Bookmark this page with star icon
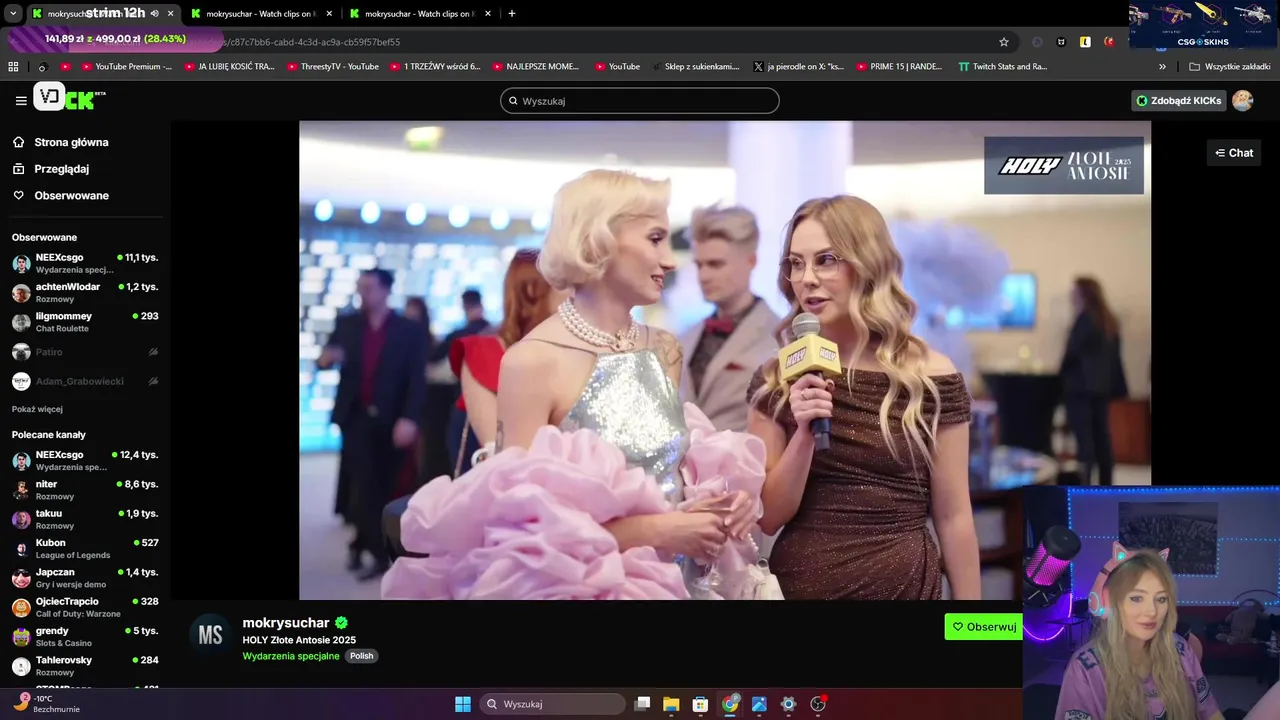This screenshot has height=720, width=1280. pyautogui.click(x=1004, y=42)
